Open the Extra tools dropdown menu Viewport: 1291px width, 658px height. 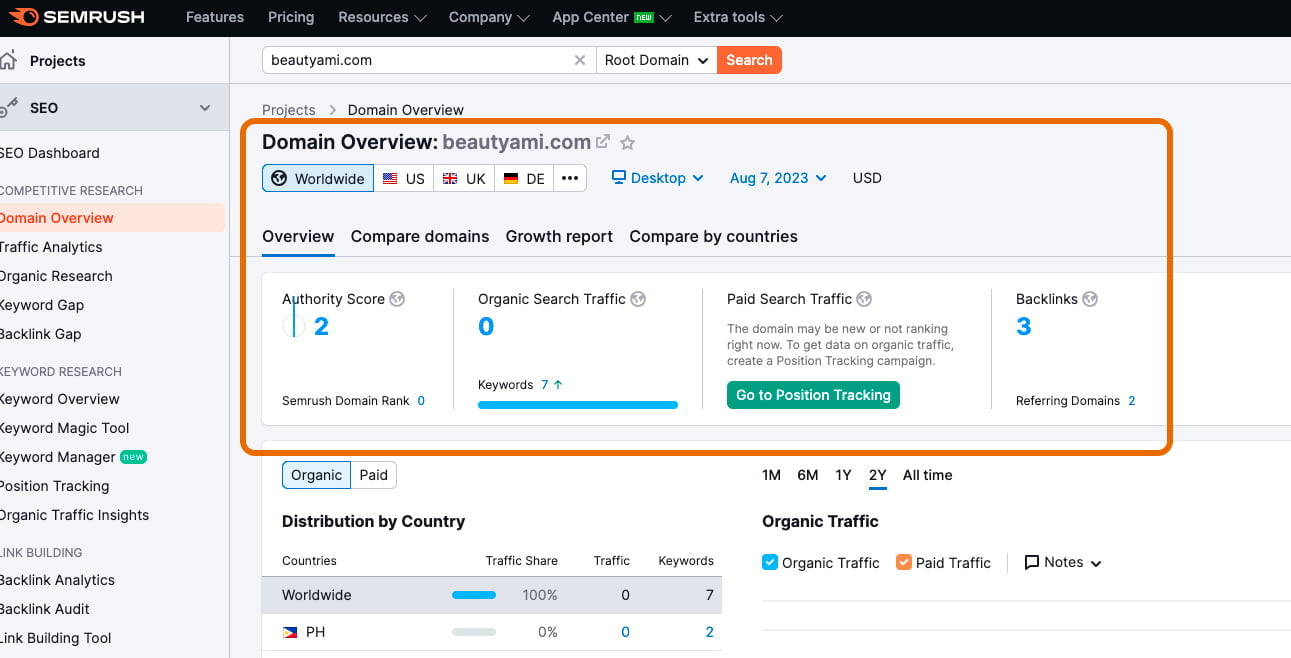(x=738, y=17)
